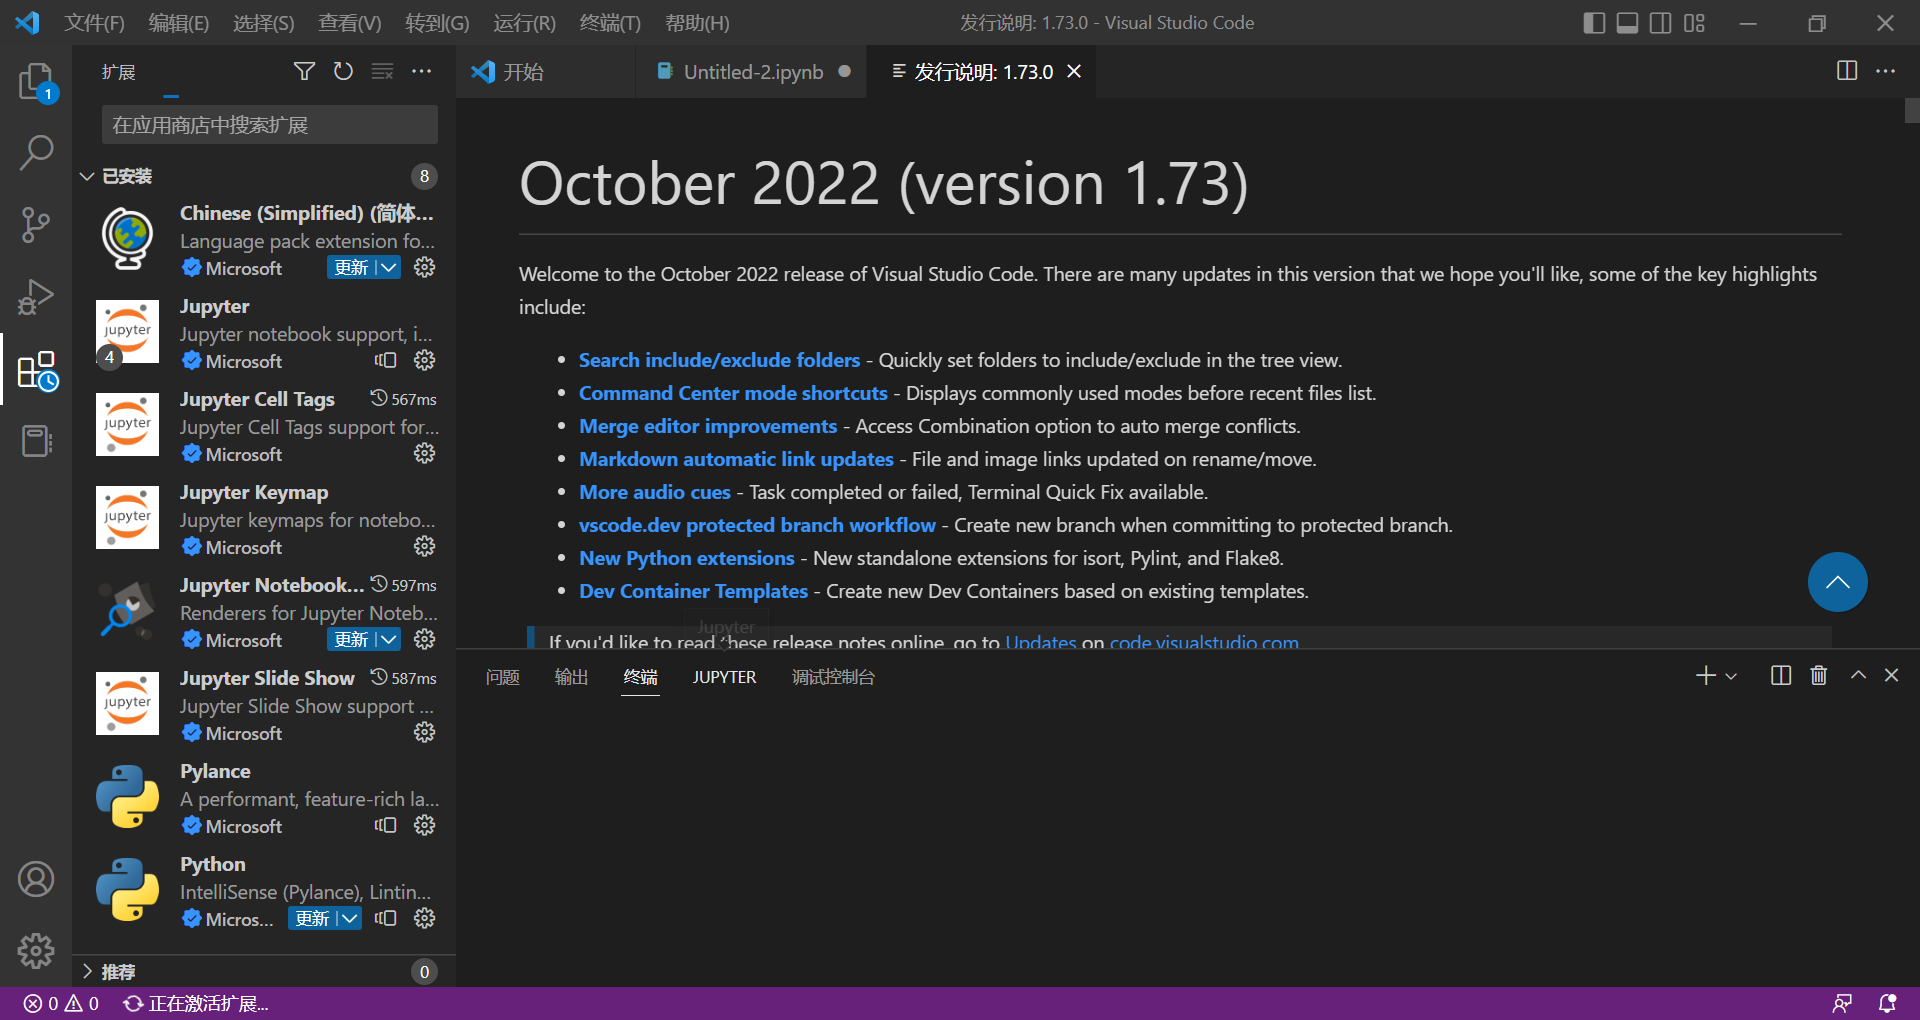The height and width of the screenshot is (1020, 1920).
Task: Split the terminal panel
Action: [x=1781, y=676]
